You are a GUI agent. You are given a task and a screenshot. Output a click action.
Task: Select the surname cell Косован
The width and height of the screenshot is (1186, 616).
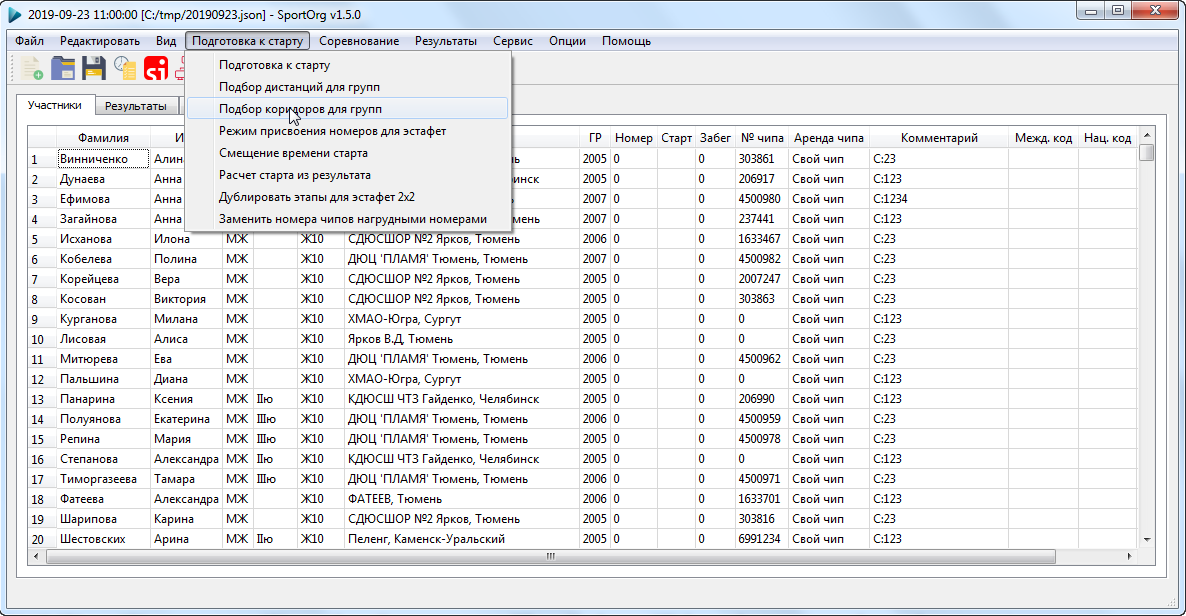pos(103,299)
